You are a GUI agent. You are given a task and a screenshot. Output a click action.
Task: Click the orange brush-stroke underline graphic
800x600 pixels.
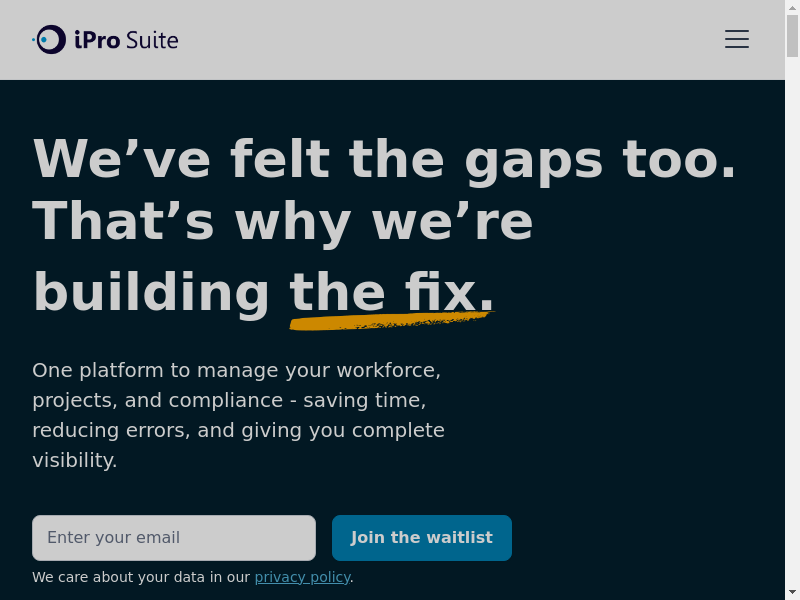coord(390,321)
